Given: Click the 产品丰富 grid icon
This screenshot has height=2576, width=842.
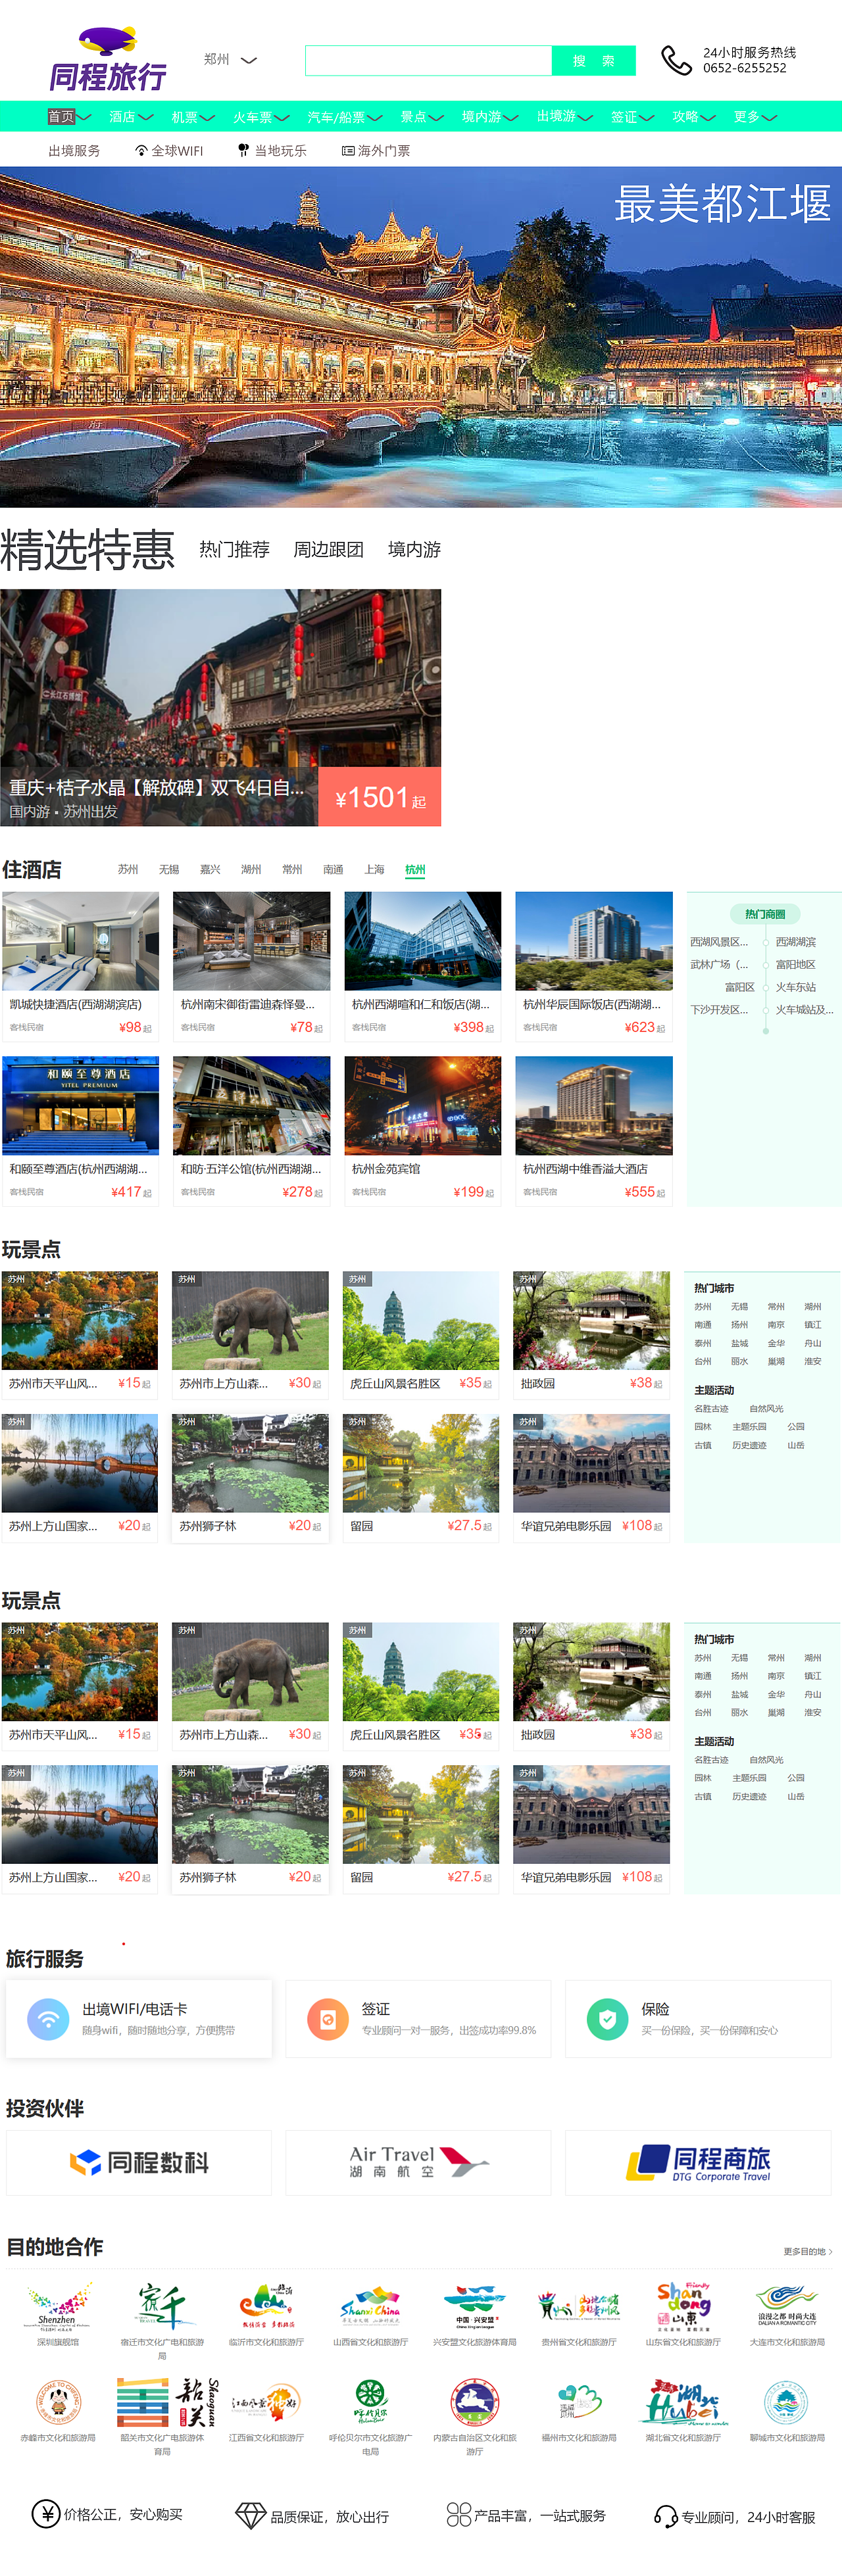Looking at the screenshot, I should (459, 2514).
